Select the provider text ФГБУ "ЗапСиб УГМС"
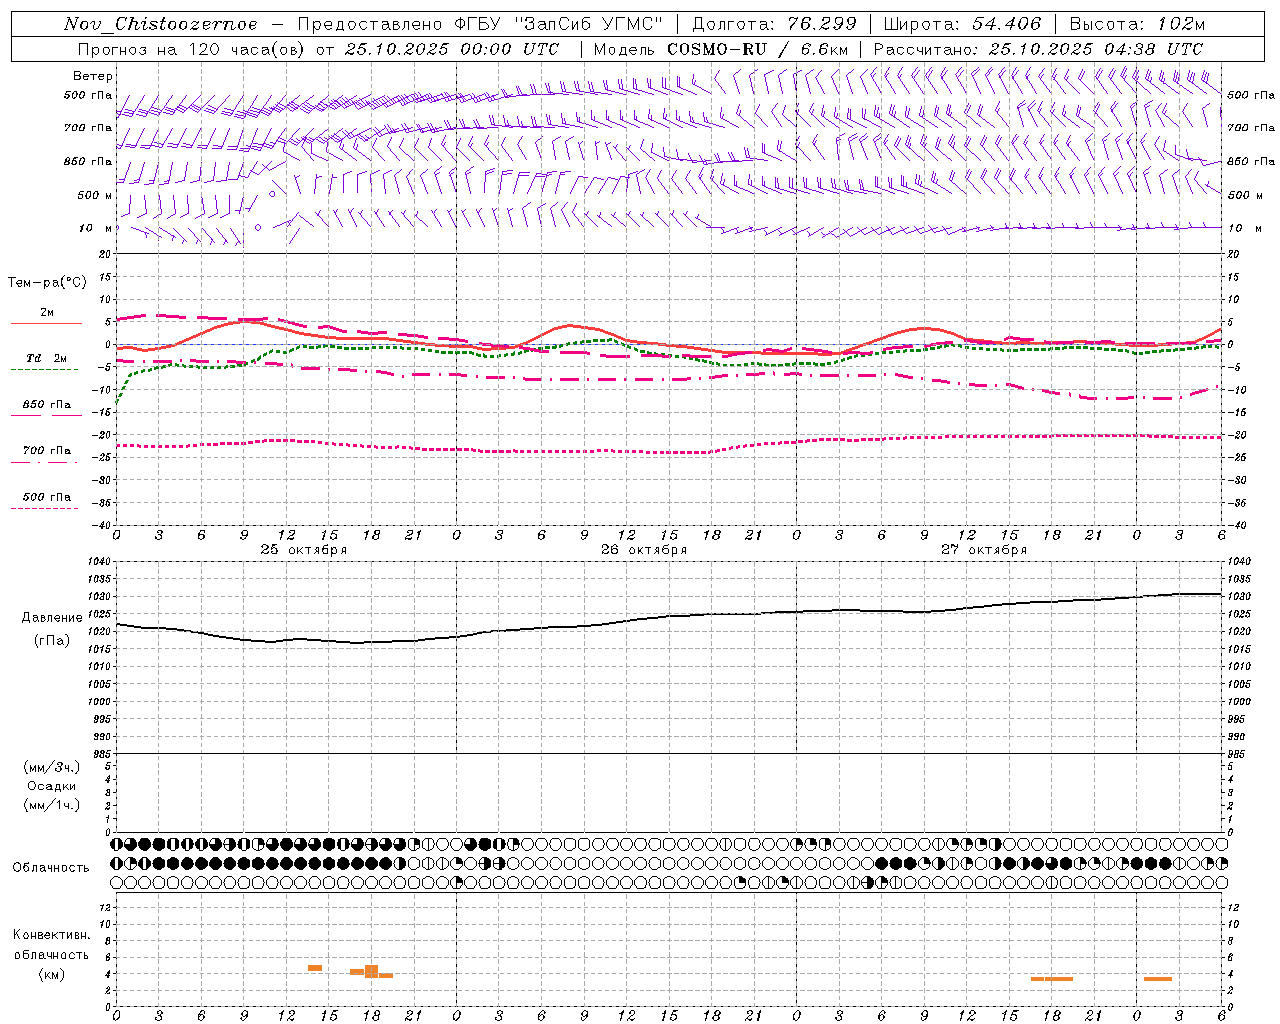This screenshot has height=1024, width=1280. tap(559, 24)
